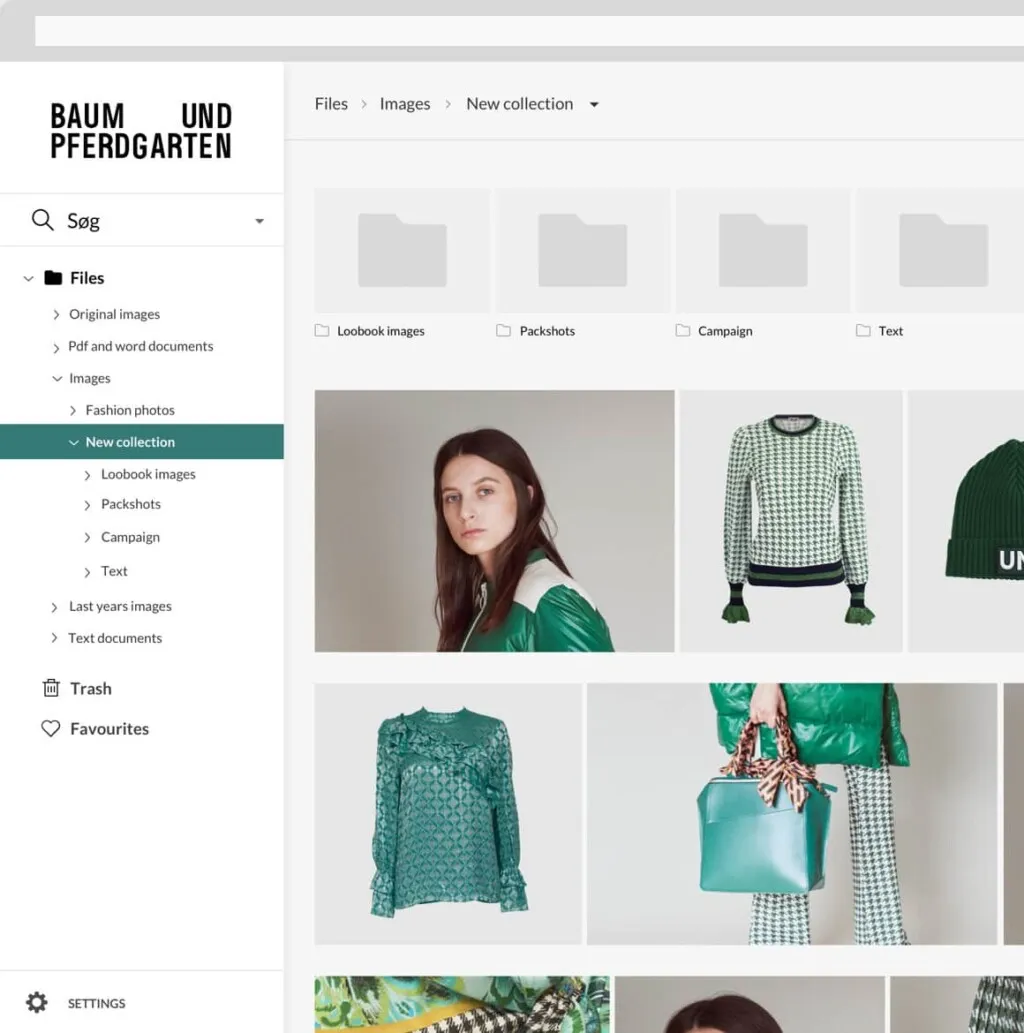
Task: Open the Packshots folder tile
Action: click(x=583, y=250)
